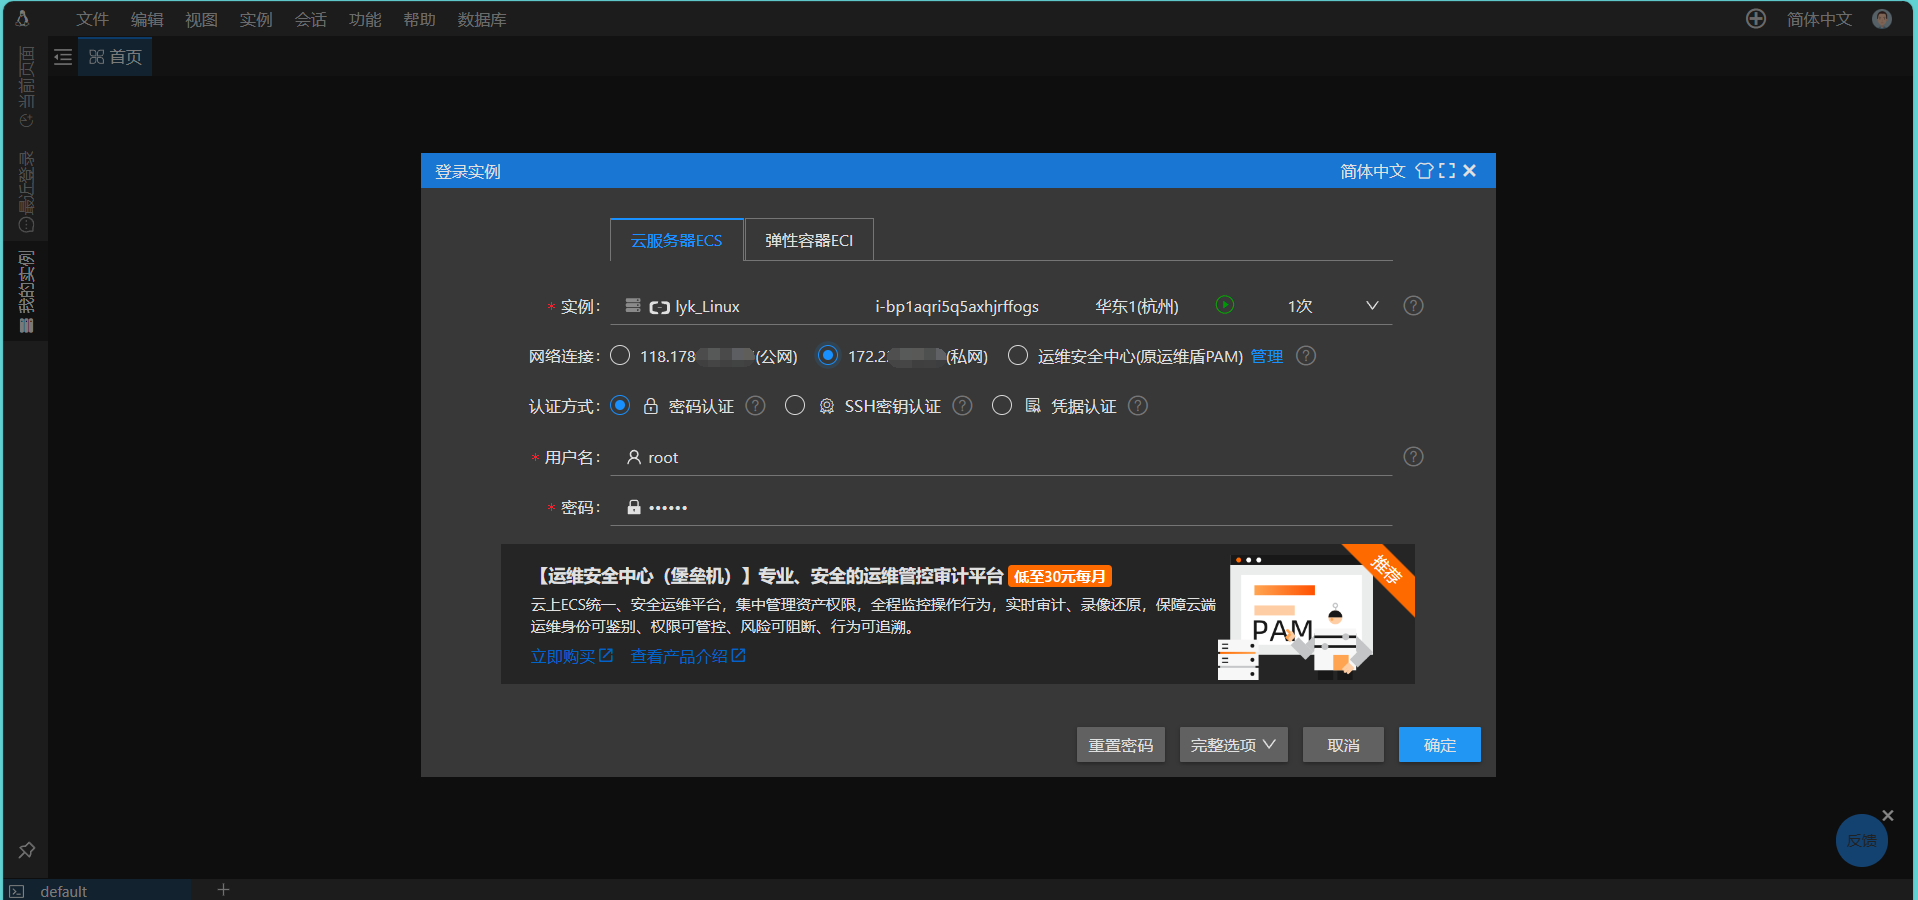Open the 实例 menu

click(256, 19)
